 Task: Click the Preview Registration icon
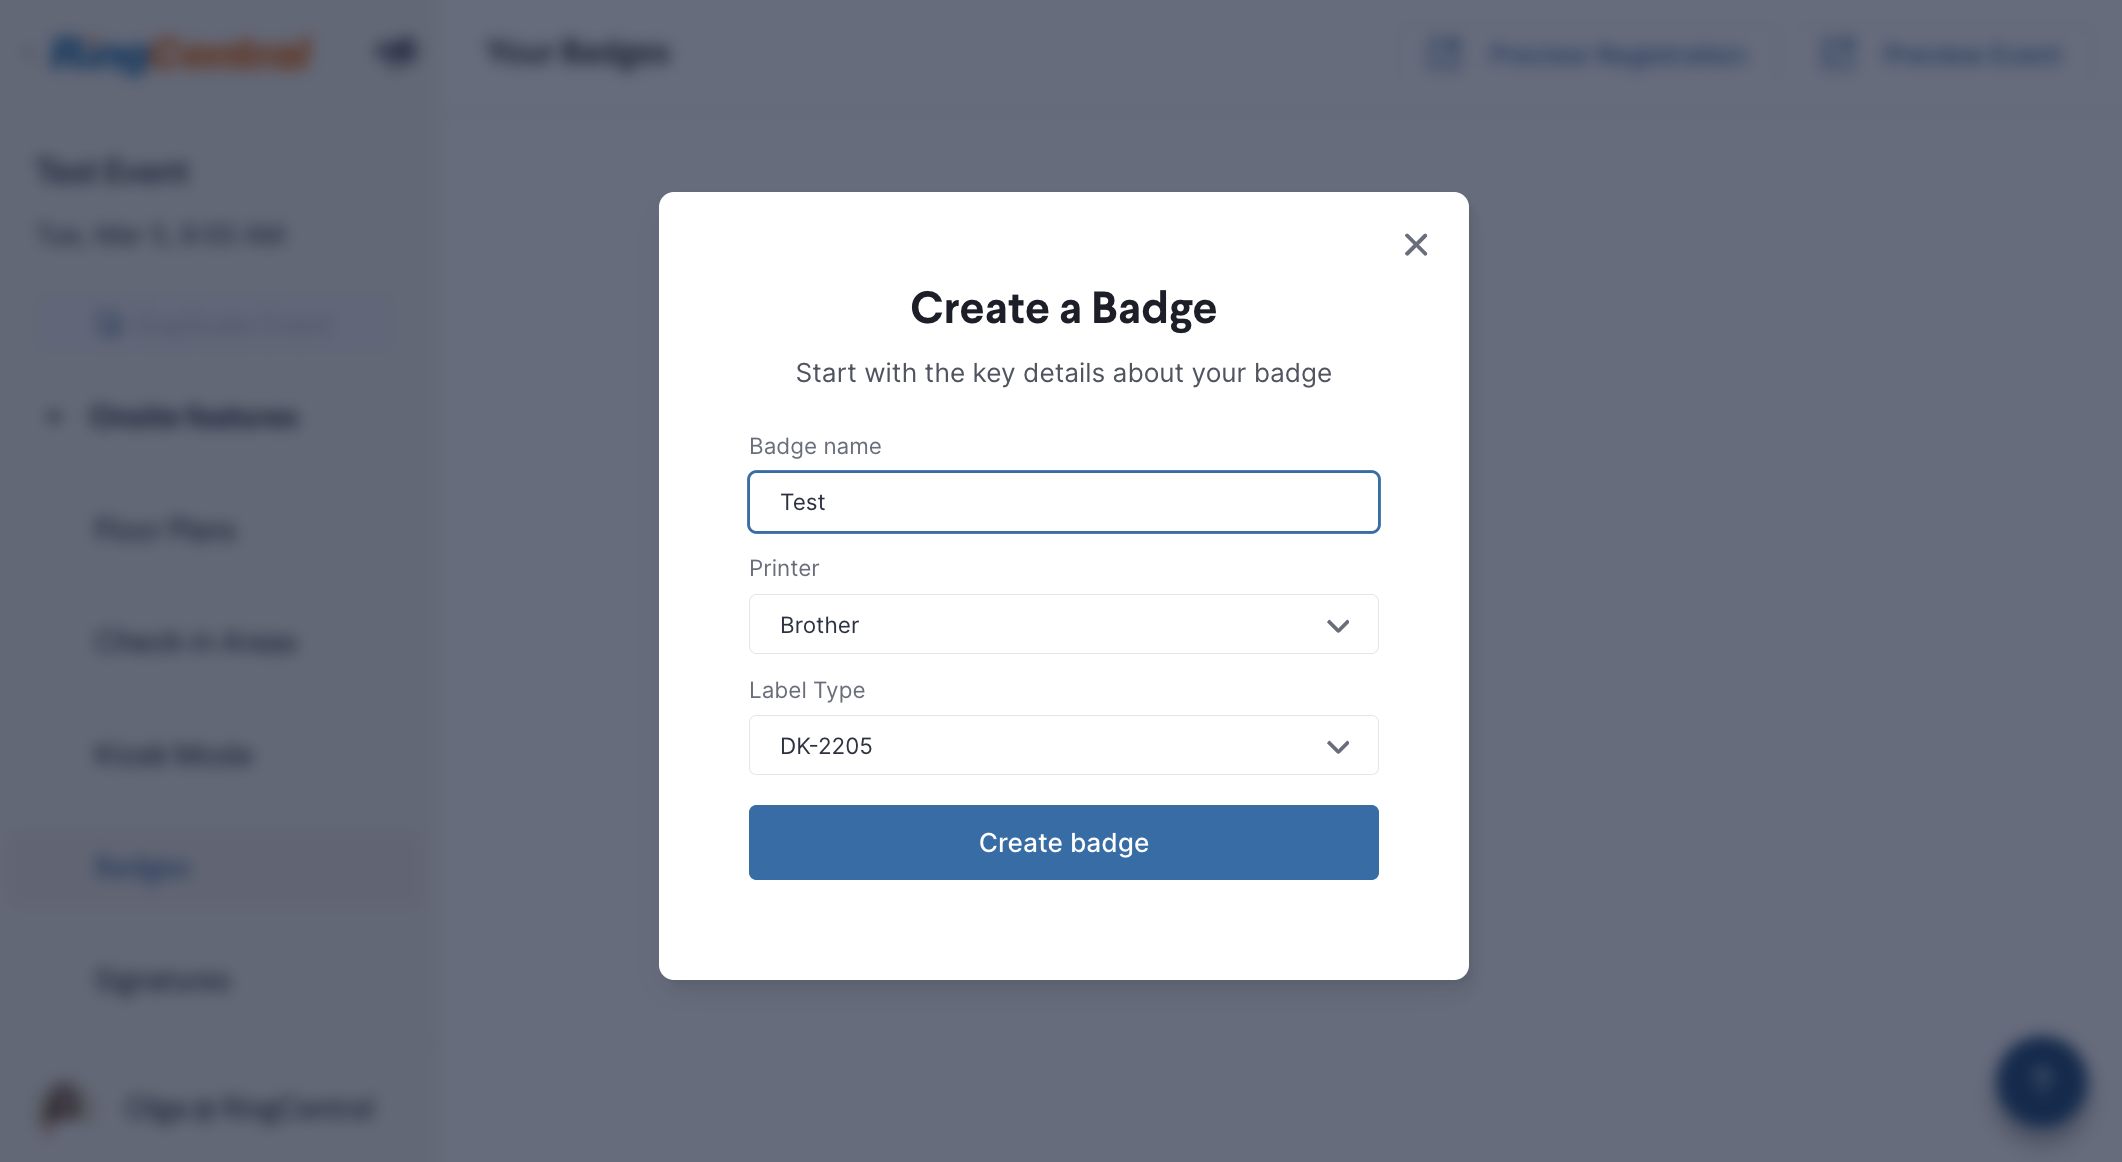[1444, 53]
